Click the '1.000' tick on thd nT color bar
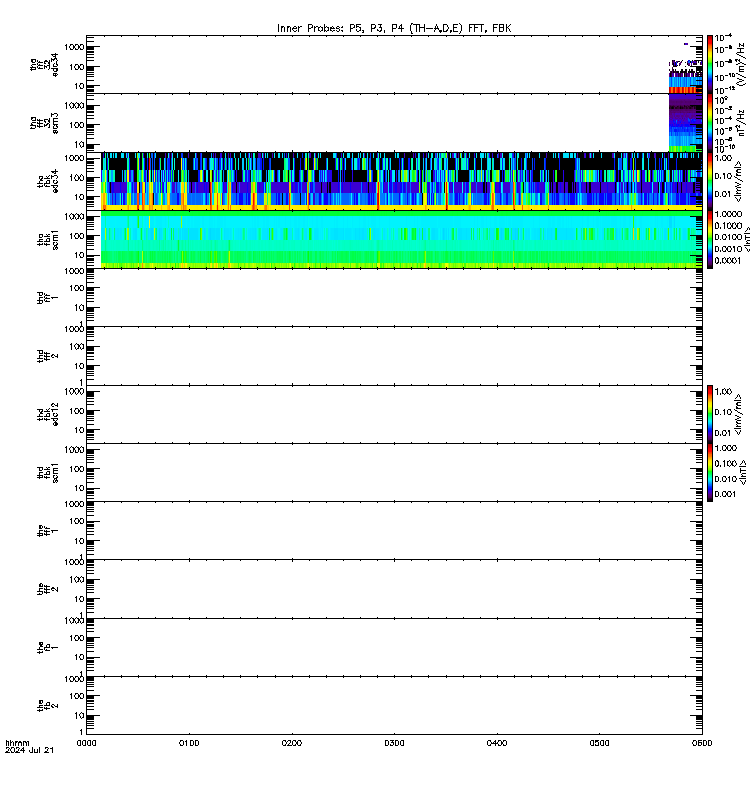Screen dimensions: 750x800 [726, 448]
